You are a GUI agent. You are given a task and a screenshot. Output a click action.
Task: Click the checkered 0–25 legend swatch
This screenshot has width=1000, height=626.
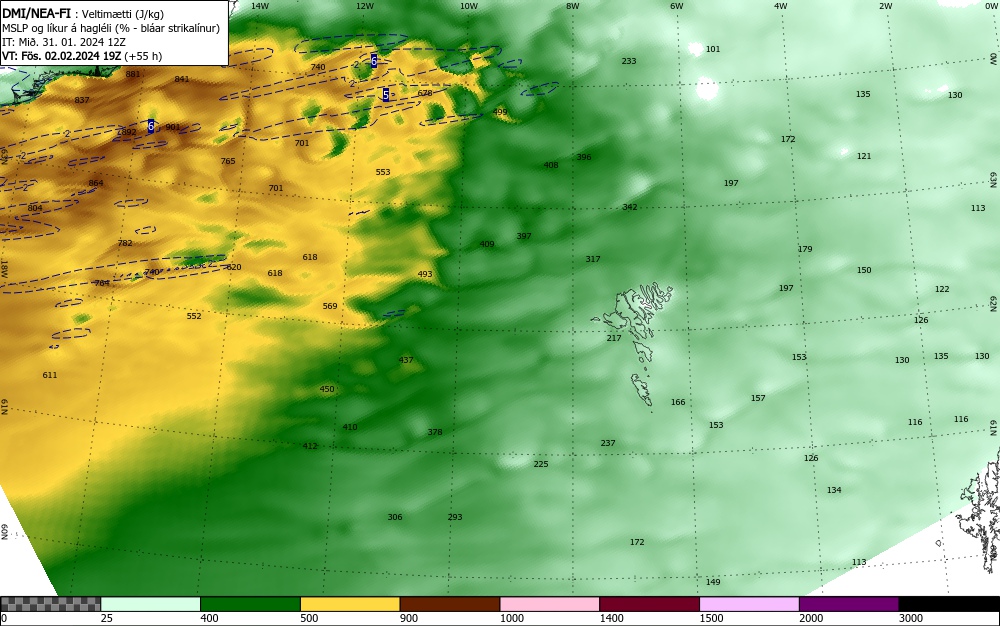[x=50, y=604]
